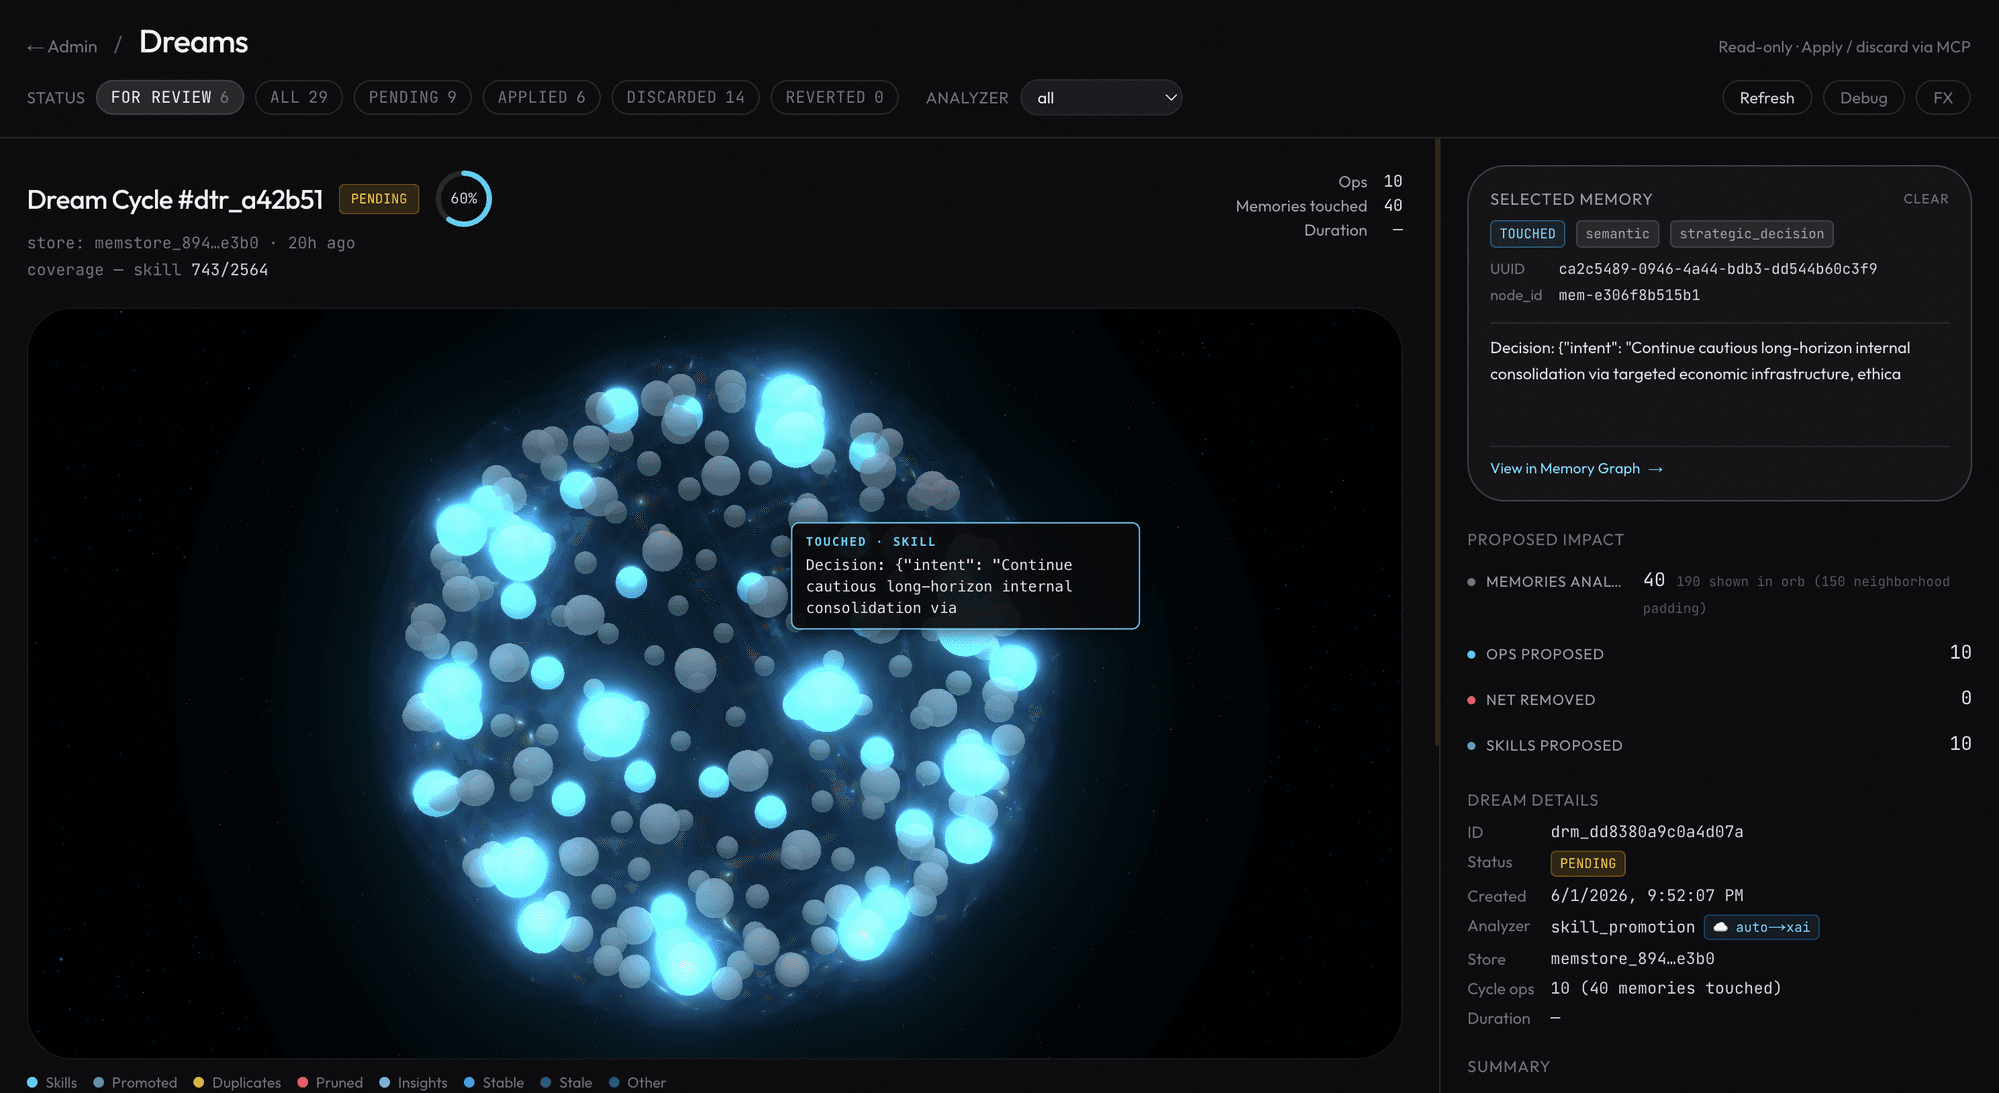The width and height of the screenshot is (1999, 1093).
Task: Click the Created date 6/1/2026, 9:52:07 PM
Action: click(x=1647, y=896)
